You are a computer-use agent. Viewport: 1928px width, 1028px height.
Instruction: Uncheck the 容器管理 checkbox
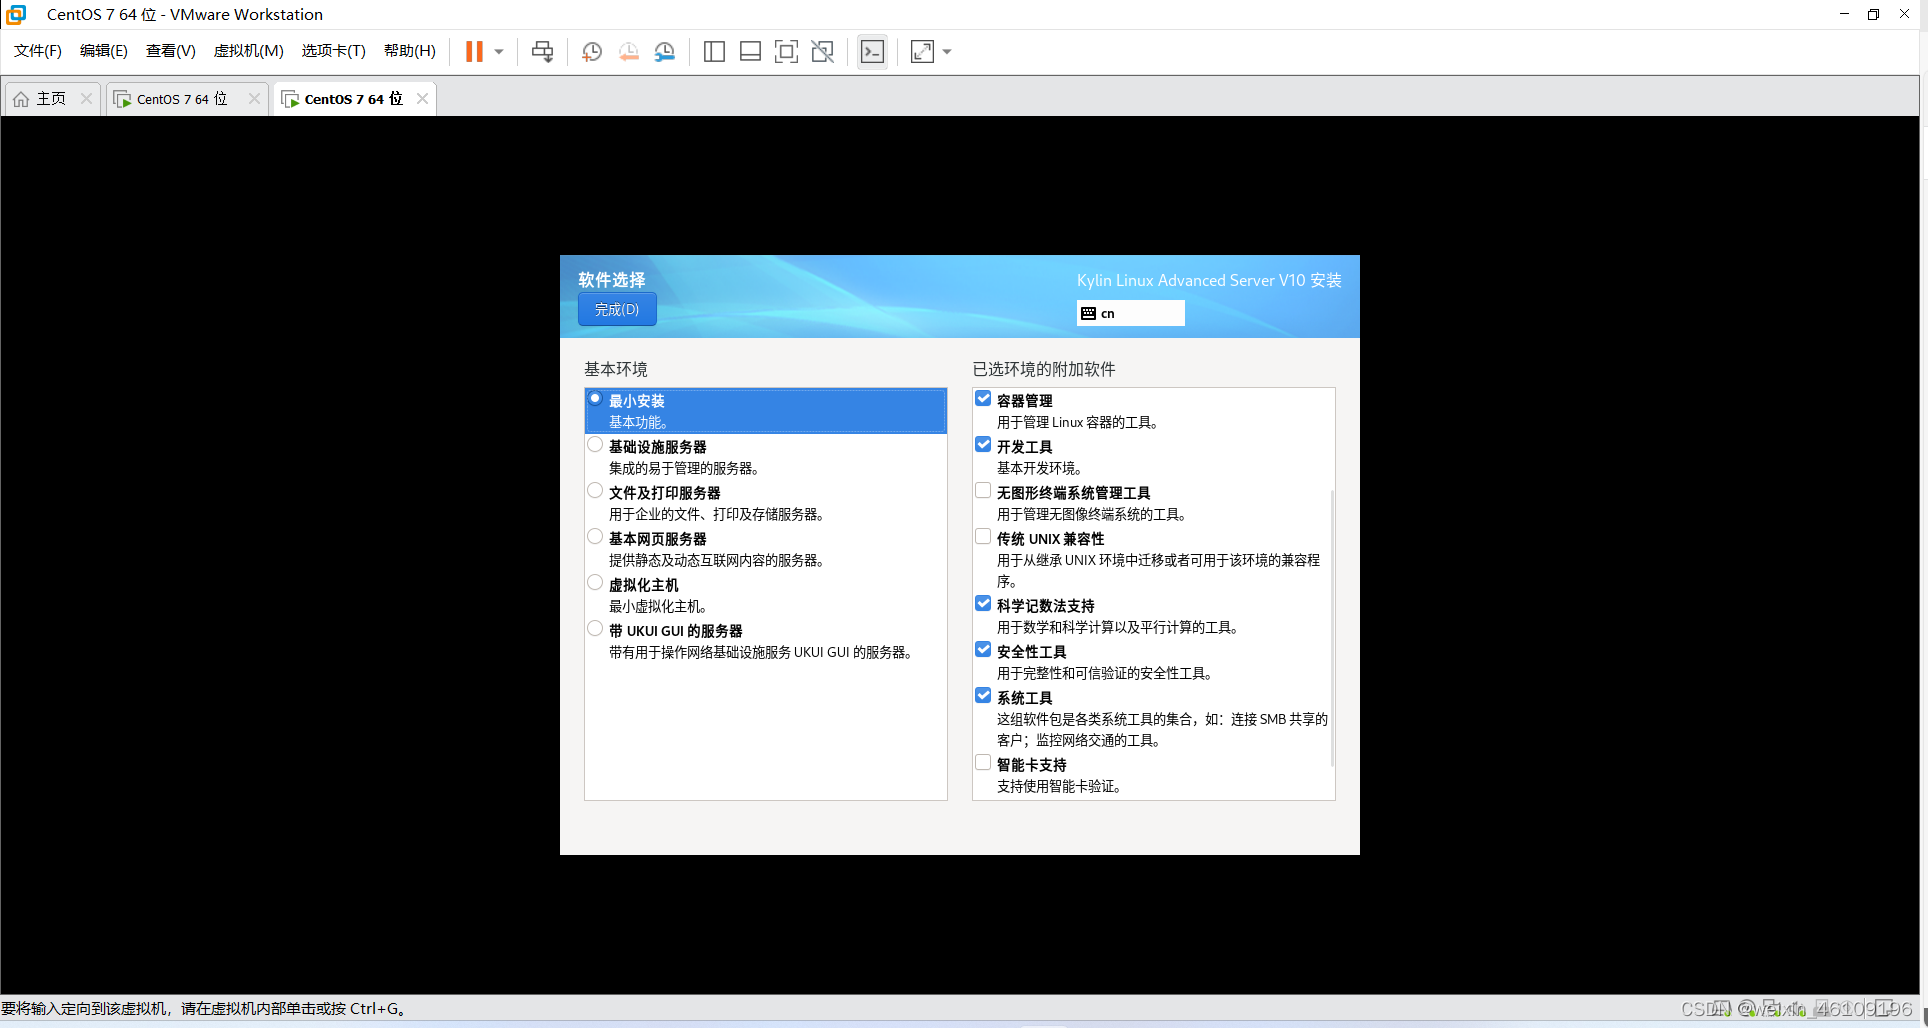pos(983,399)
